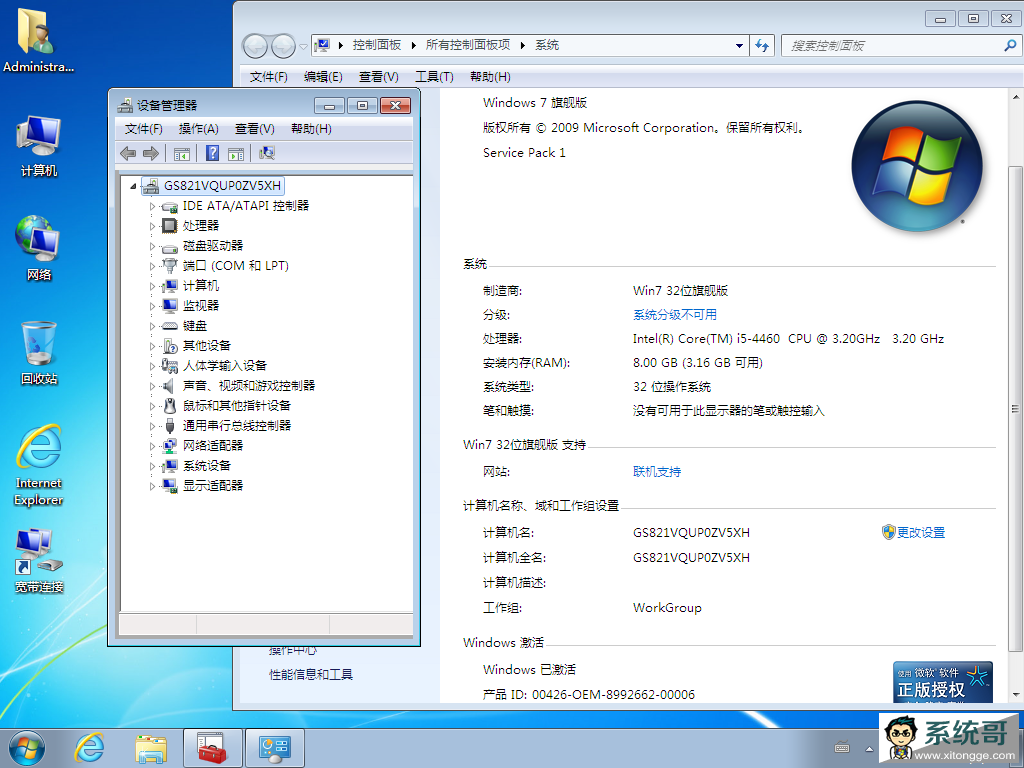Open the 查看(V) menu in the System window
Viewport: 1024px width, 768px height.
(379, 77)
